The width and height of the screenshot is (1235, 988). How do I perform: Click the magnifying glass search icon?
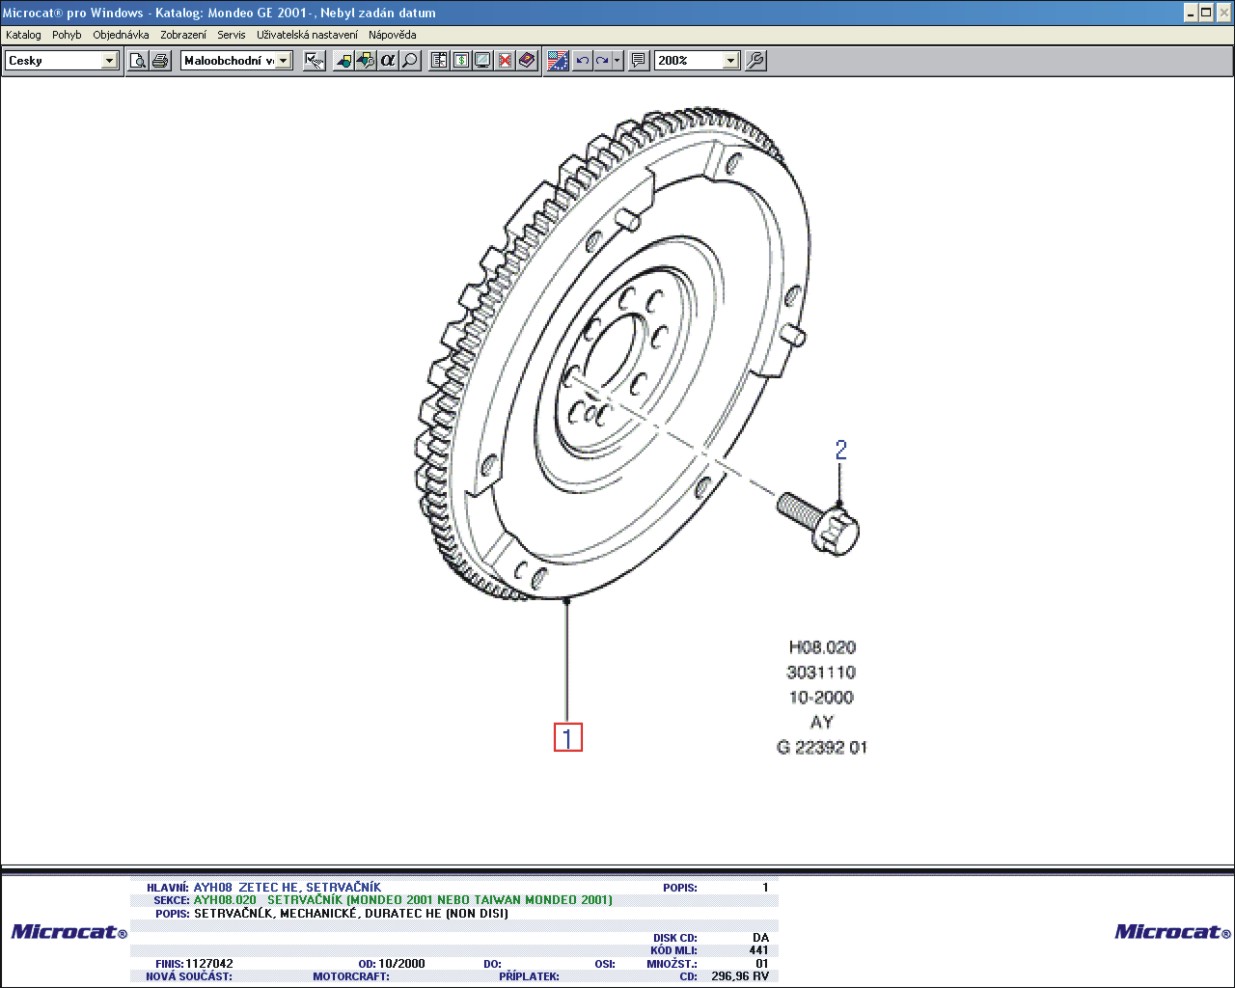pos(410,61)
